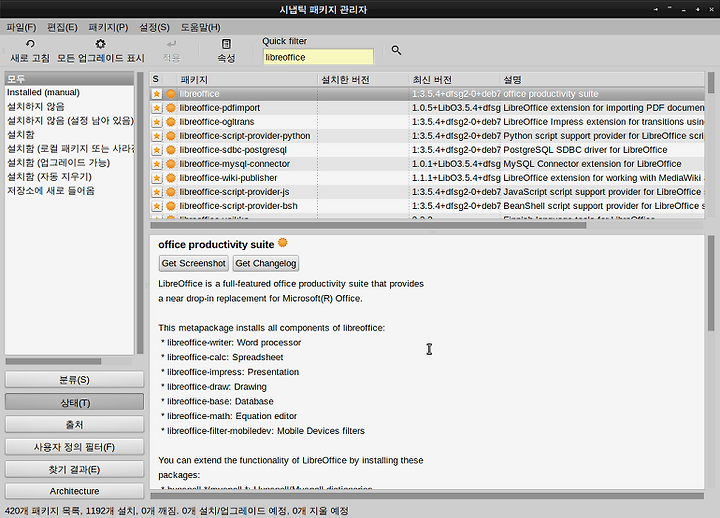Select the libreoffice-mysql-connector package name
The width and height of the screenshot is (720, 518).
coord(235,164)
